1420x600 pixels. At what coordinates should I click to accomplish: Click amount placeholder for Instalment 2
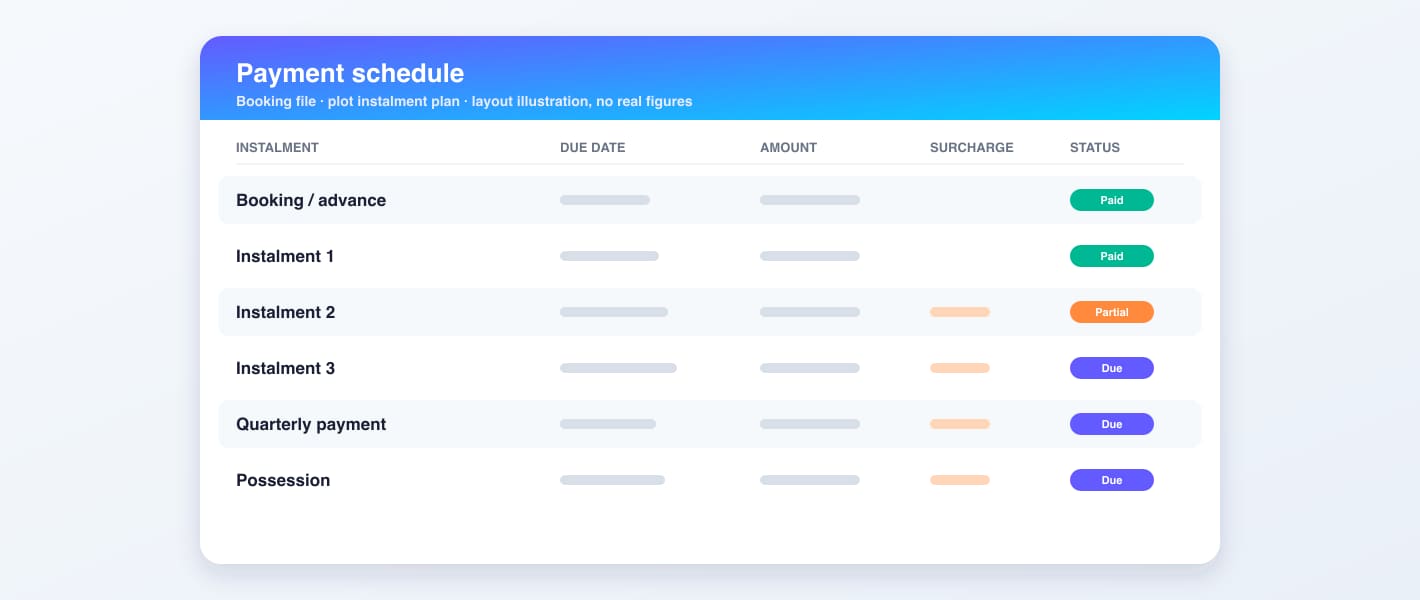click(810, 312)
